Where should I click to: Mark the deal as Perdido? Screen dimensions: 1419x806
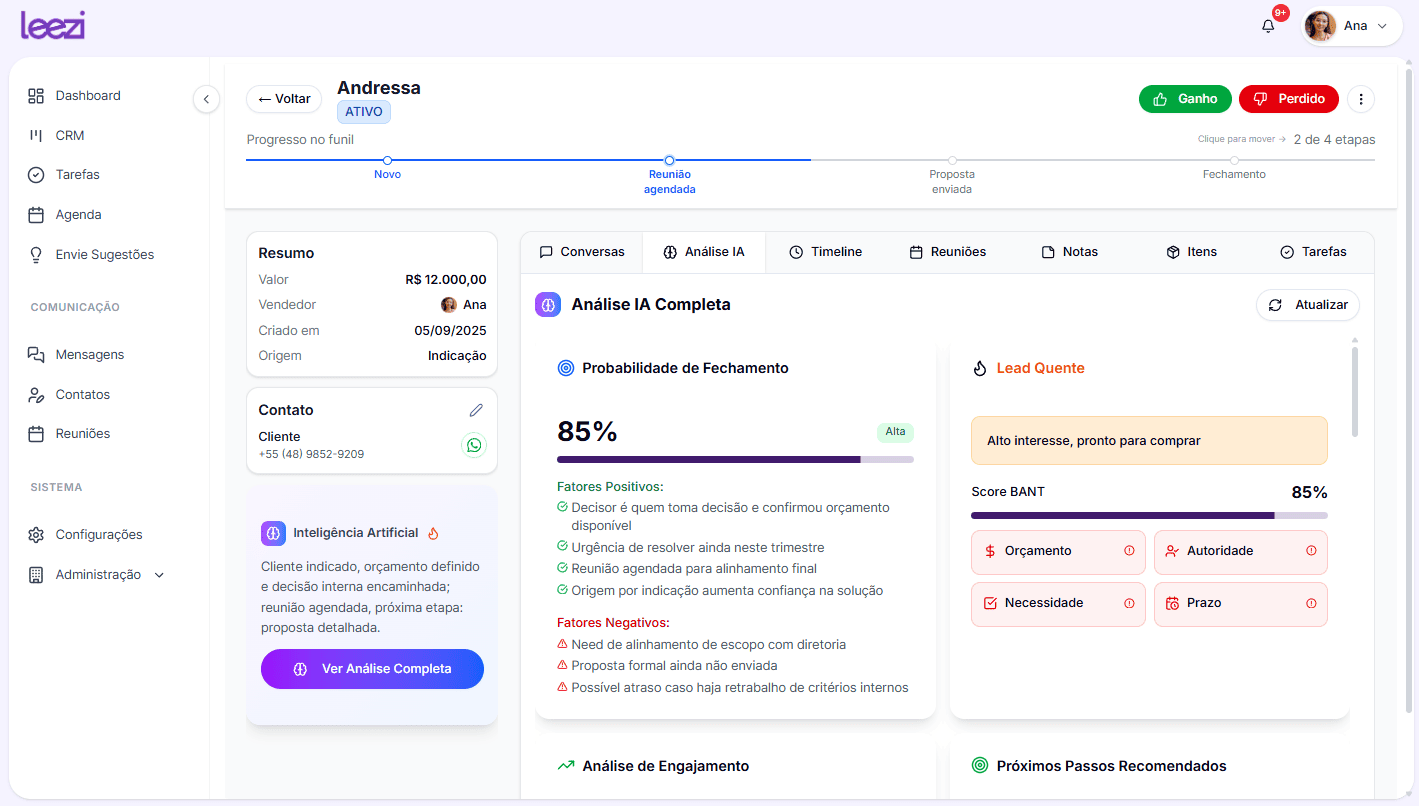coord(1288,99)
